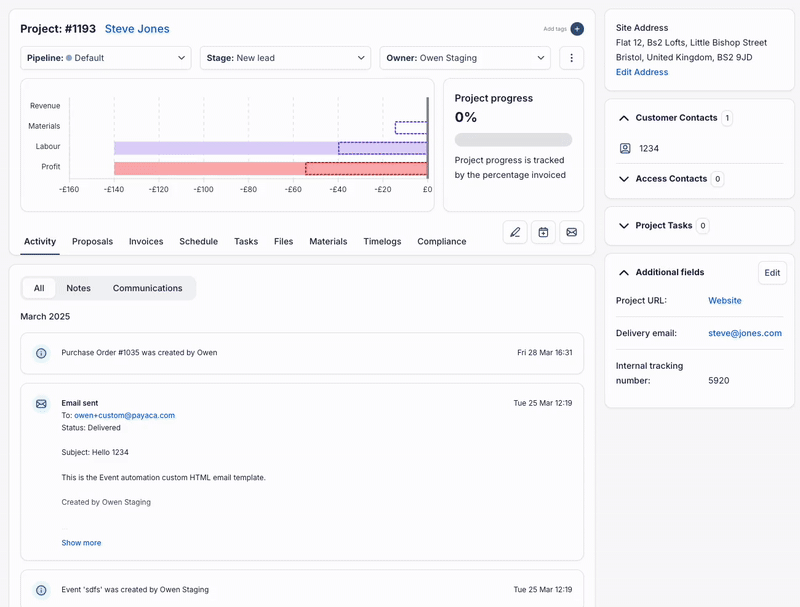Expand the Project Tasks section
Image resolution: width=800 pixels, height=607 pixels.
point(624,226)
